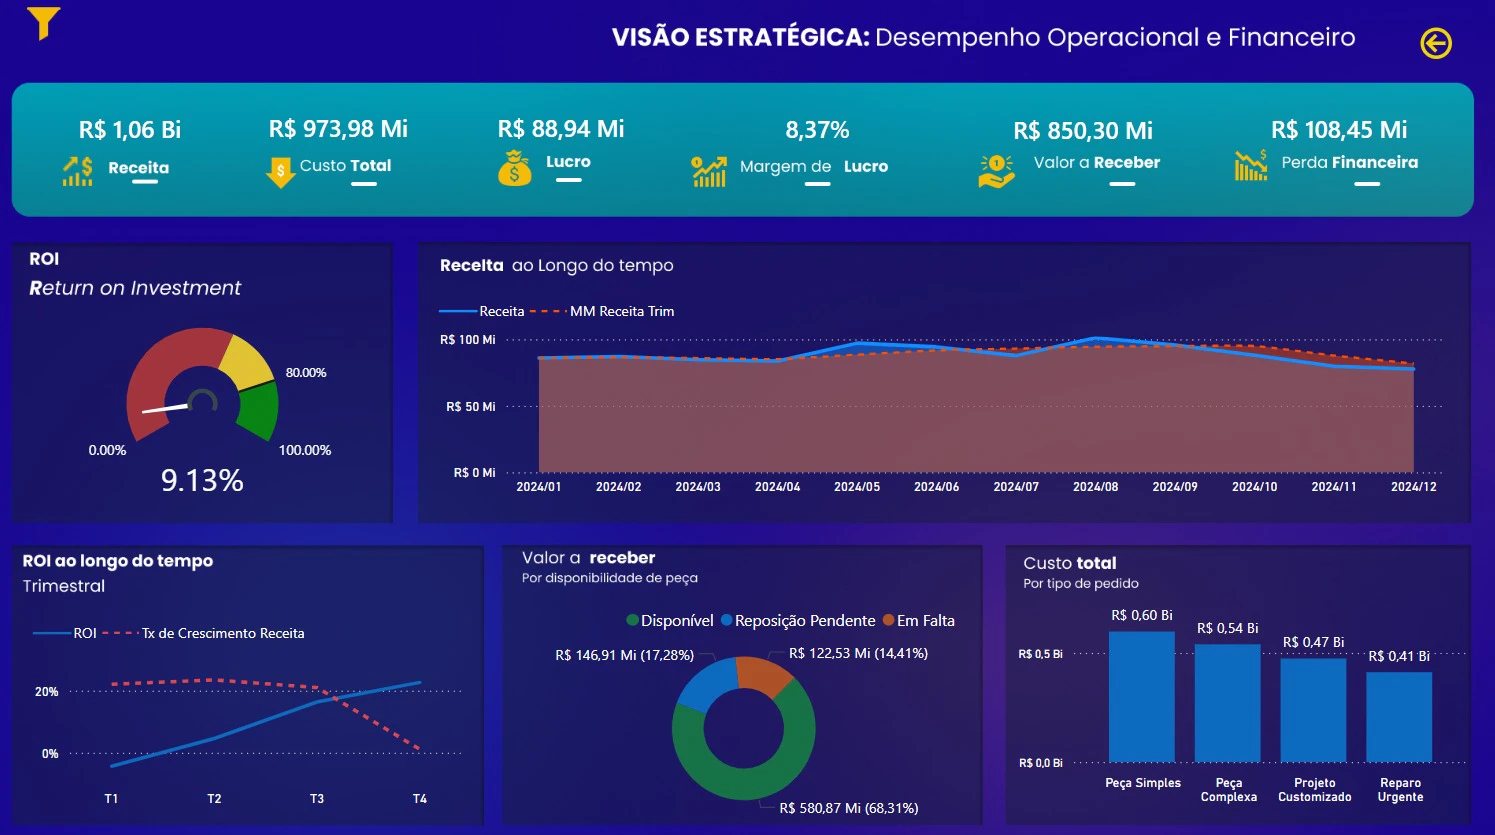Click the yellow back arrow button
1495x835 pixels.
(x=1436, y=43)
